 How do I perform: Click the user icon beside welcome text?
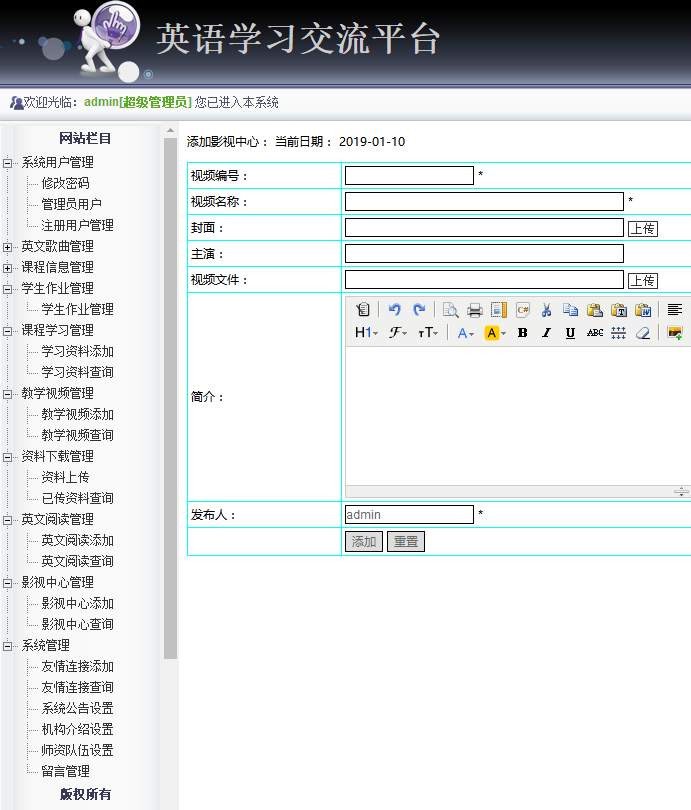point(17,102)
